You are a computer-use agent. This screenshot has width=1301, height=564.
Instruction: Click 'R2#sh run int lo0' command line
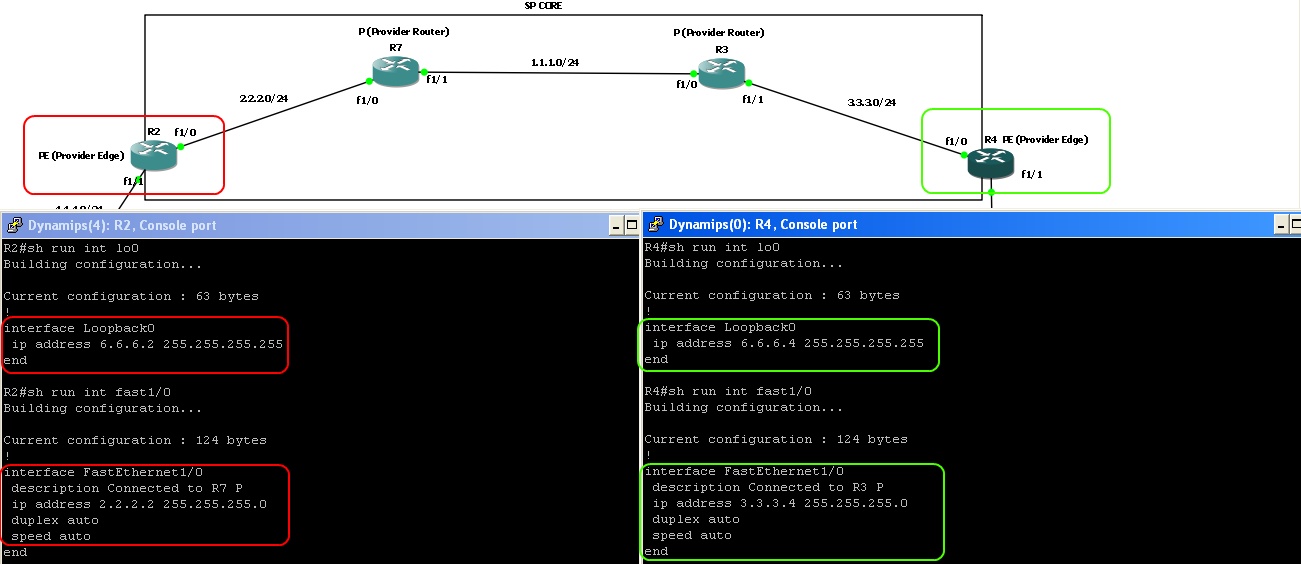tap(72, 248)
